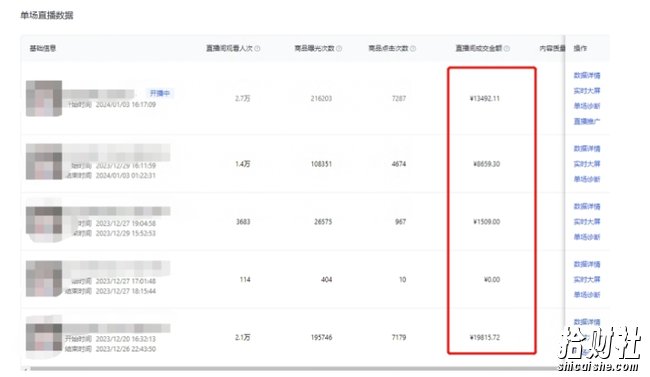650x377 pixels.
Task: Click the ¥13492.11 amount cell
Action: [485, 99]
